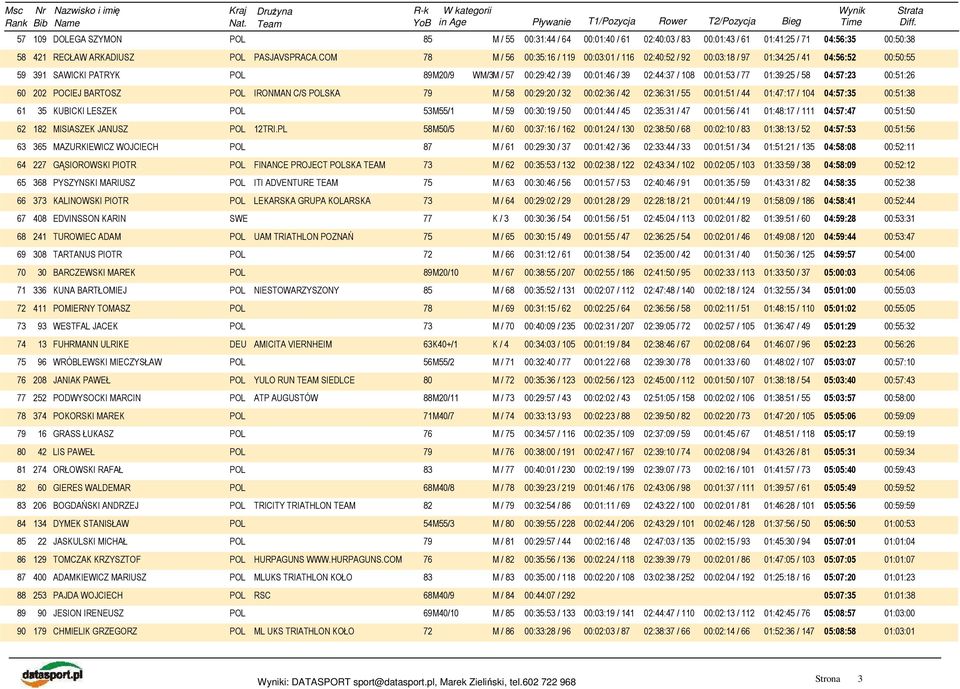Select team NIESTOWARZYSZONY
The width and height of the screenshot is (960, 689).
296,290
